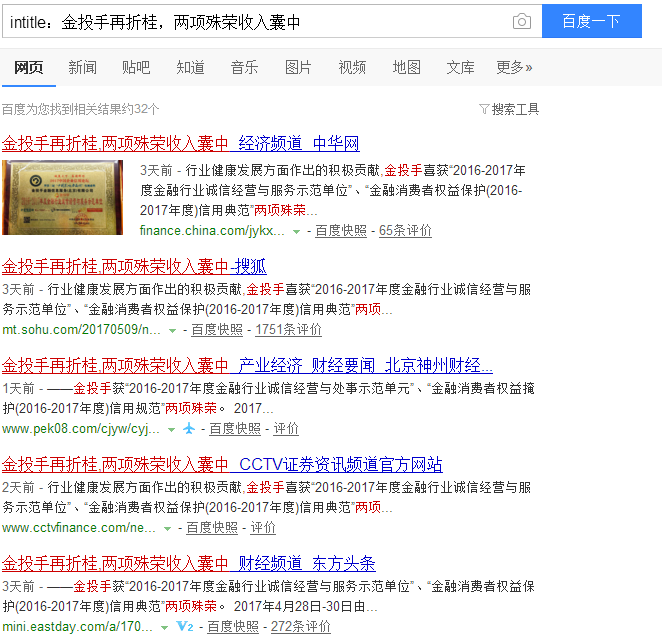Expand the dropdown arrow next to www.cctvfinance.com
The height and width of the screenshot is (644, 662).
click(x=167, y=528)
